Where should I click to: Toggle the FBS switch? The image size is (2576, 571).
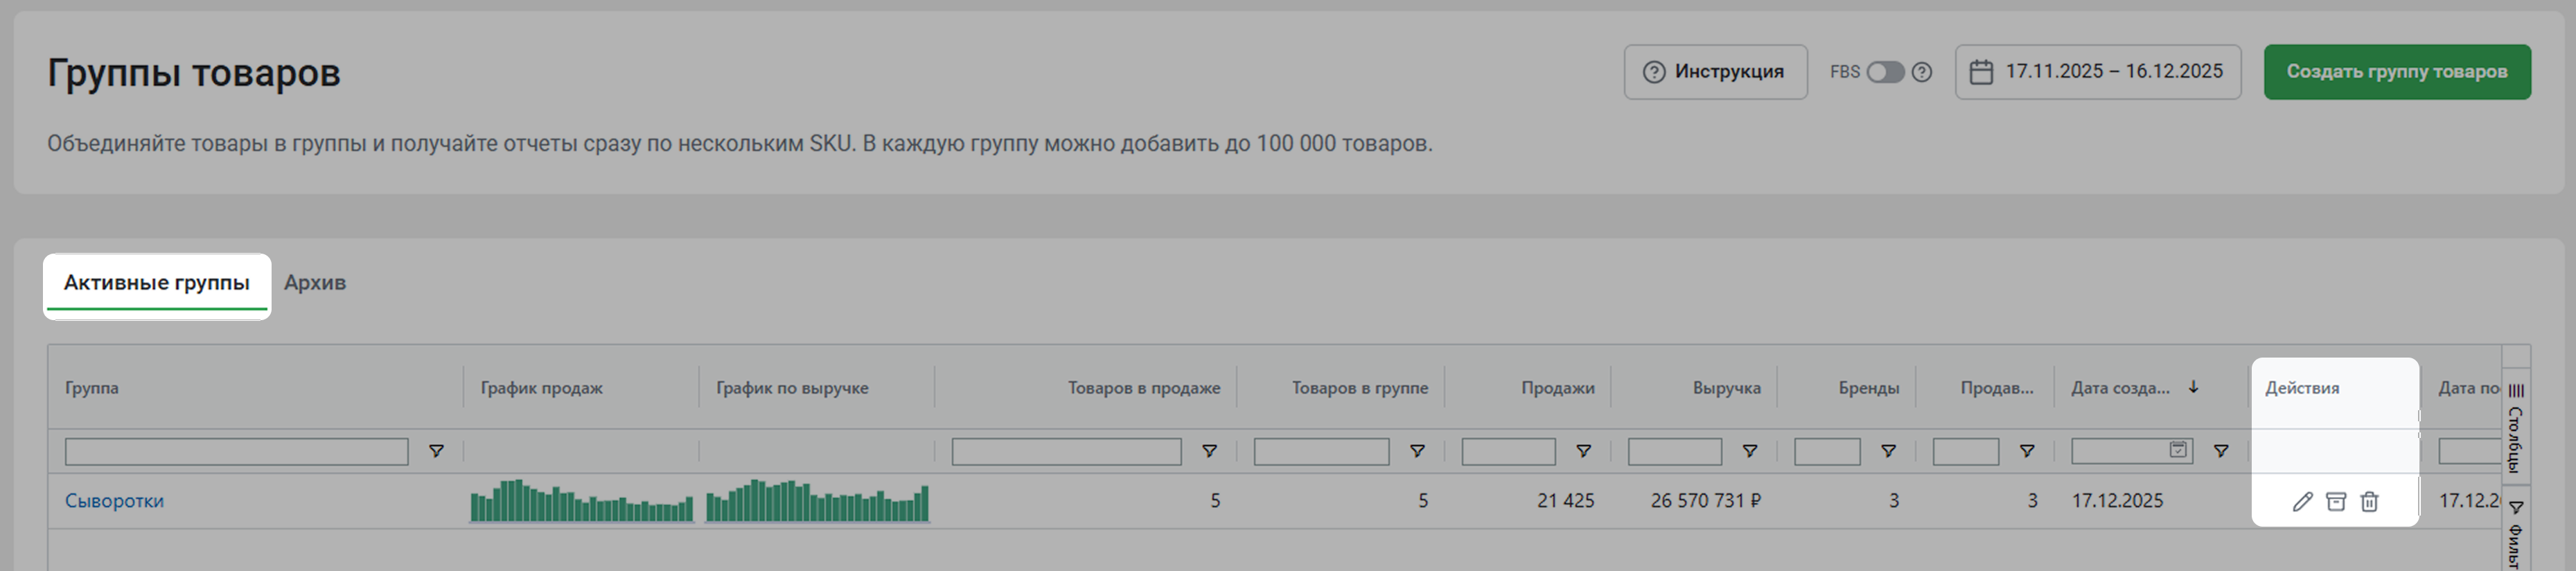click(1885, 72)
